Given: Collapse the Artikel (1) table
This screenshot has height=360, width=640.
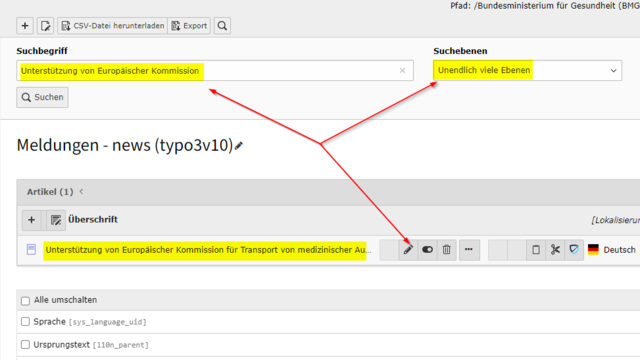Looking at the screenshot, I should [x=81, y=191].
